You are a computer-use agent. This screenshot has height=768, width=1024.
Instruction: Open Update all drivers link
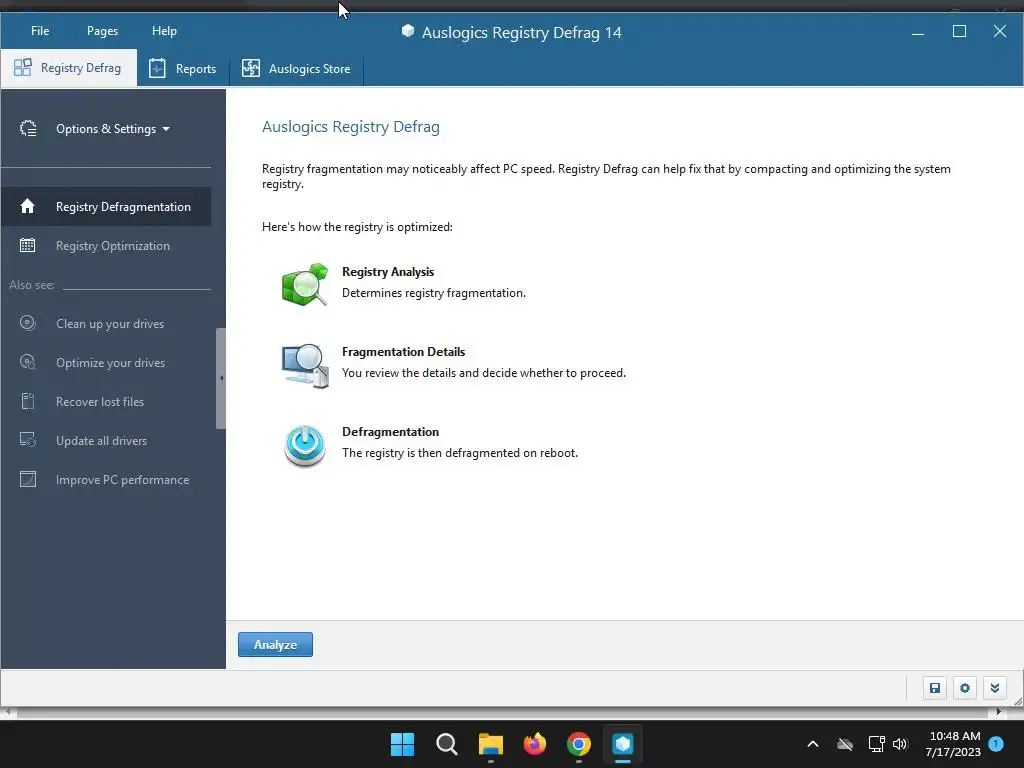(101, 441)
